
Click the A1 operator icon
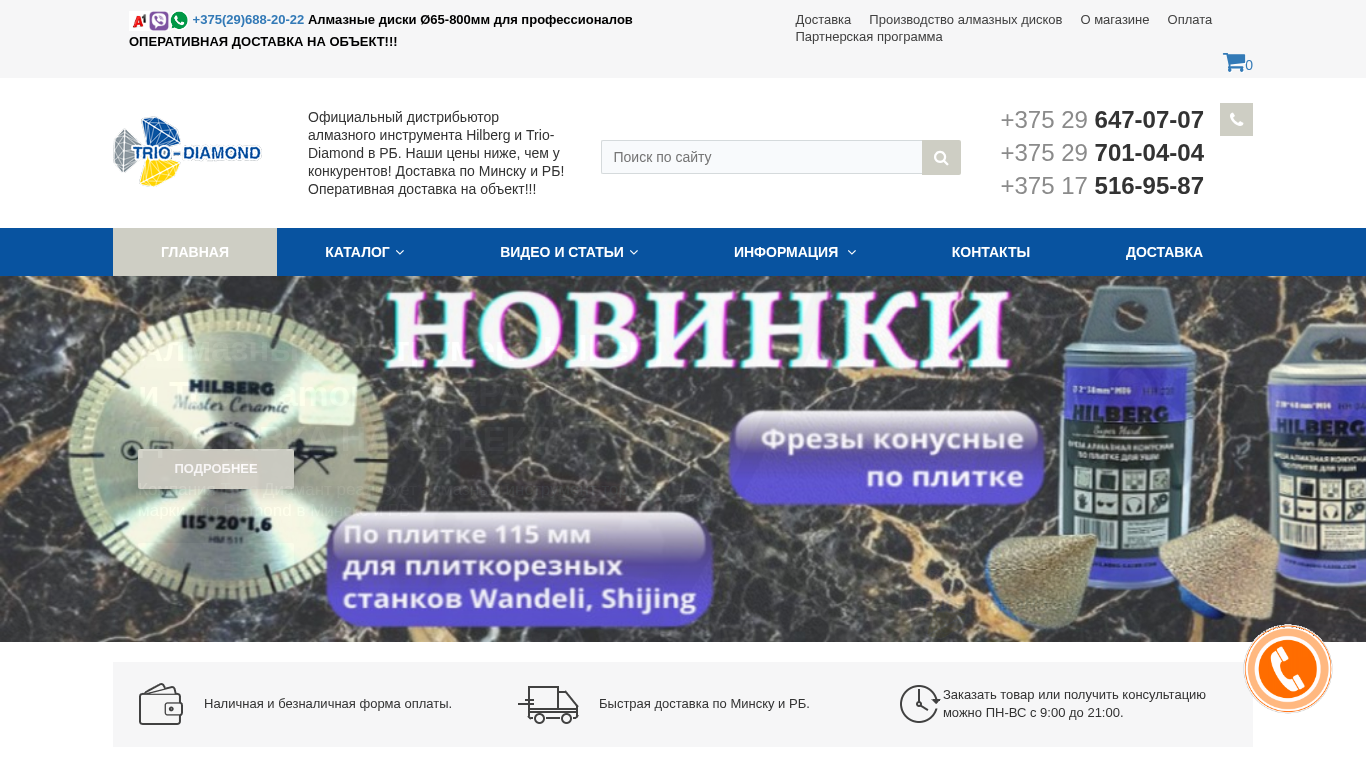[x=139, y=20]
